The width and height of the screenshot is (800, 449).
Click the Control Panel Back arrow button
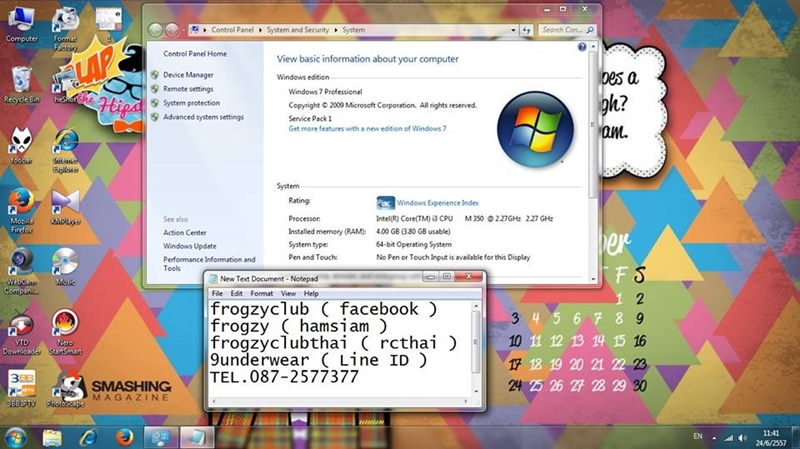point(156,30)
